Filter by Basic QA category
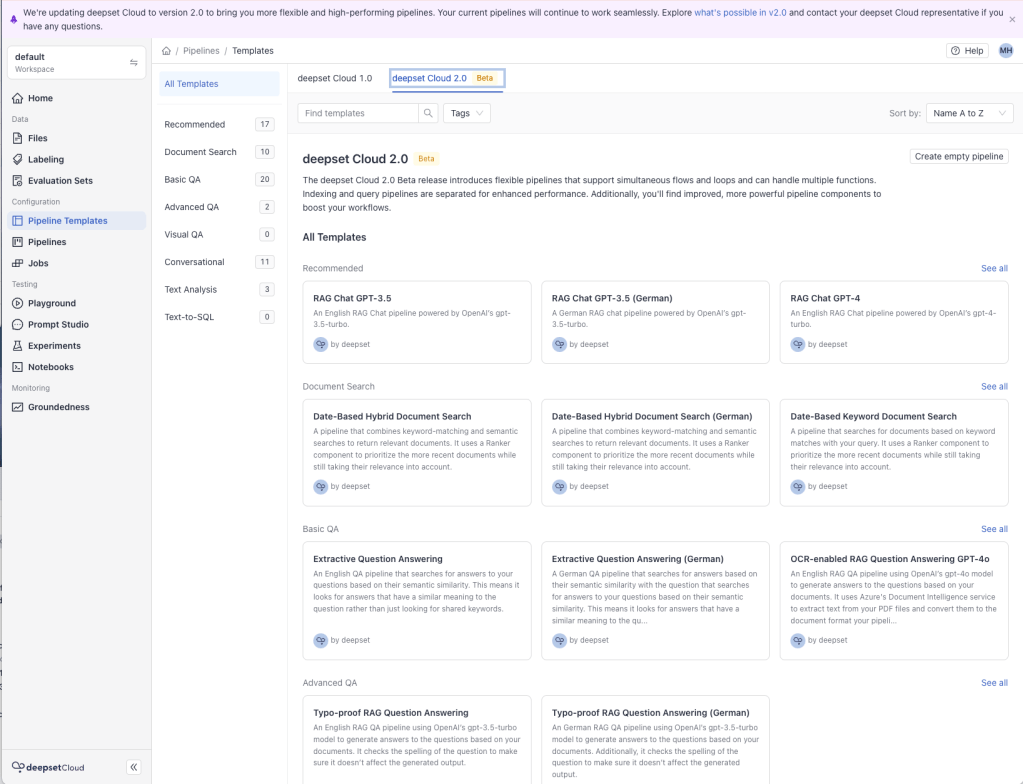 pos(219,179)
